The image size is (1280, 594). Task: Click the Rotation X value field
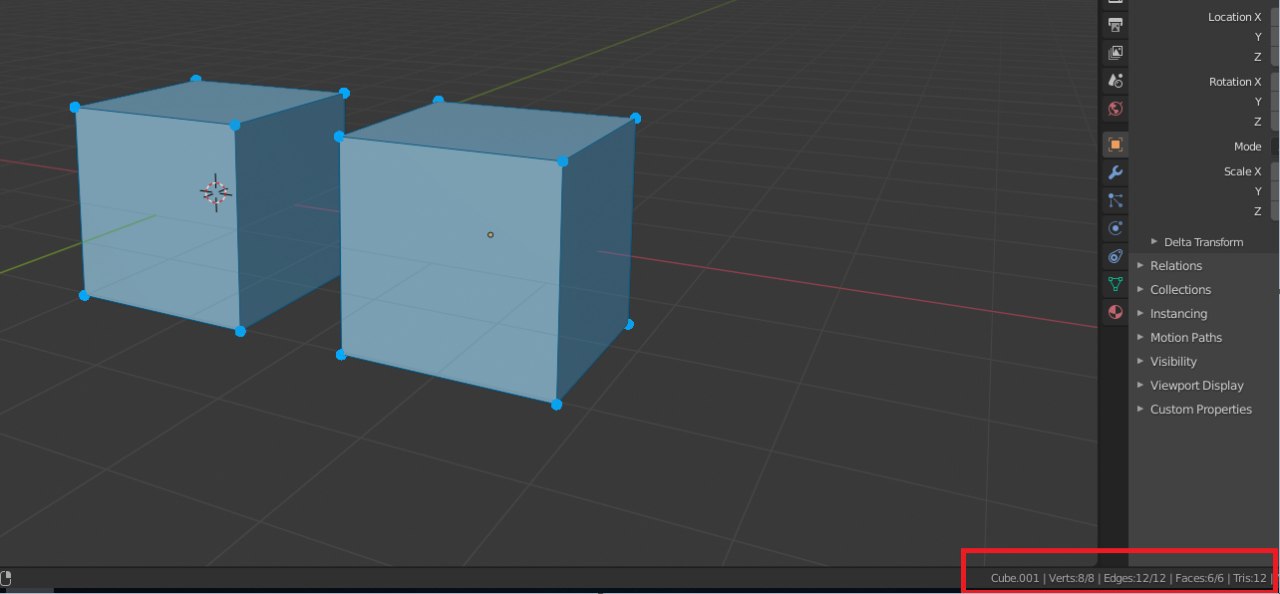[1276, 82]
